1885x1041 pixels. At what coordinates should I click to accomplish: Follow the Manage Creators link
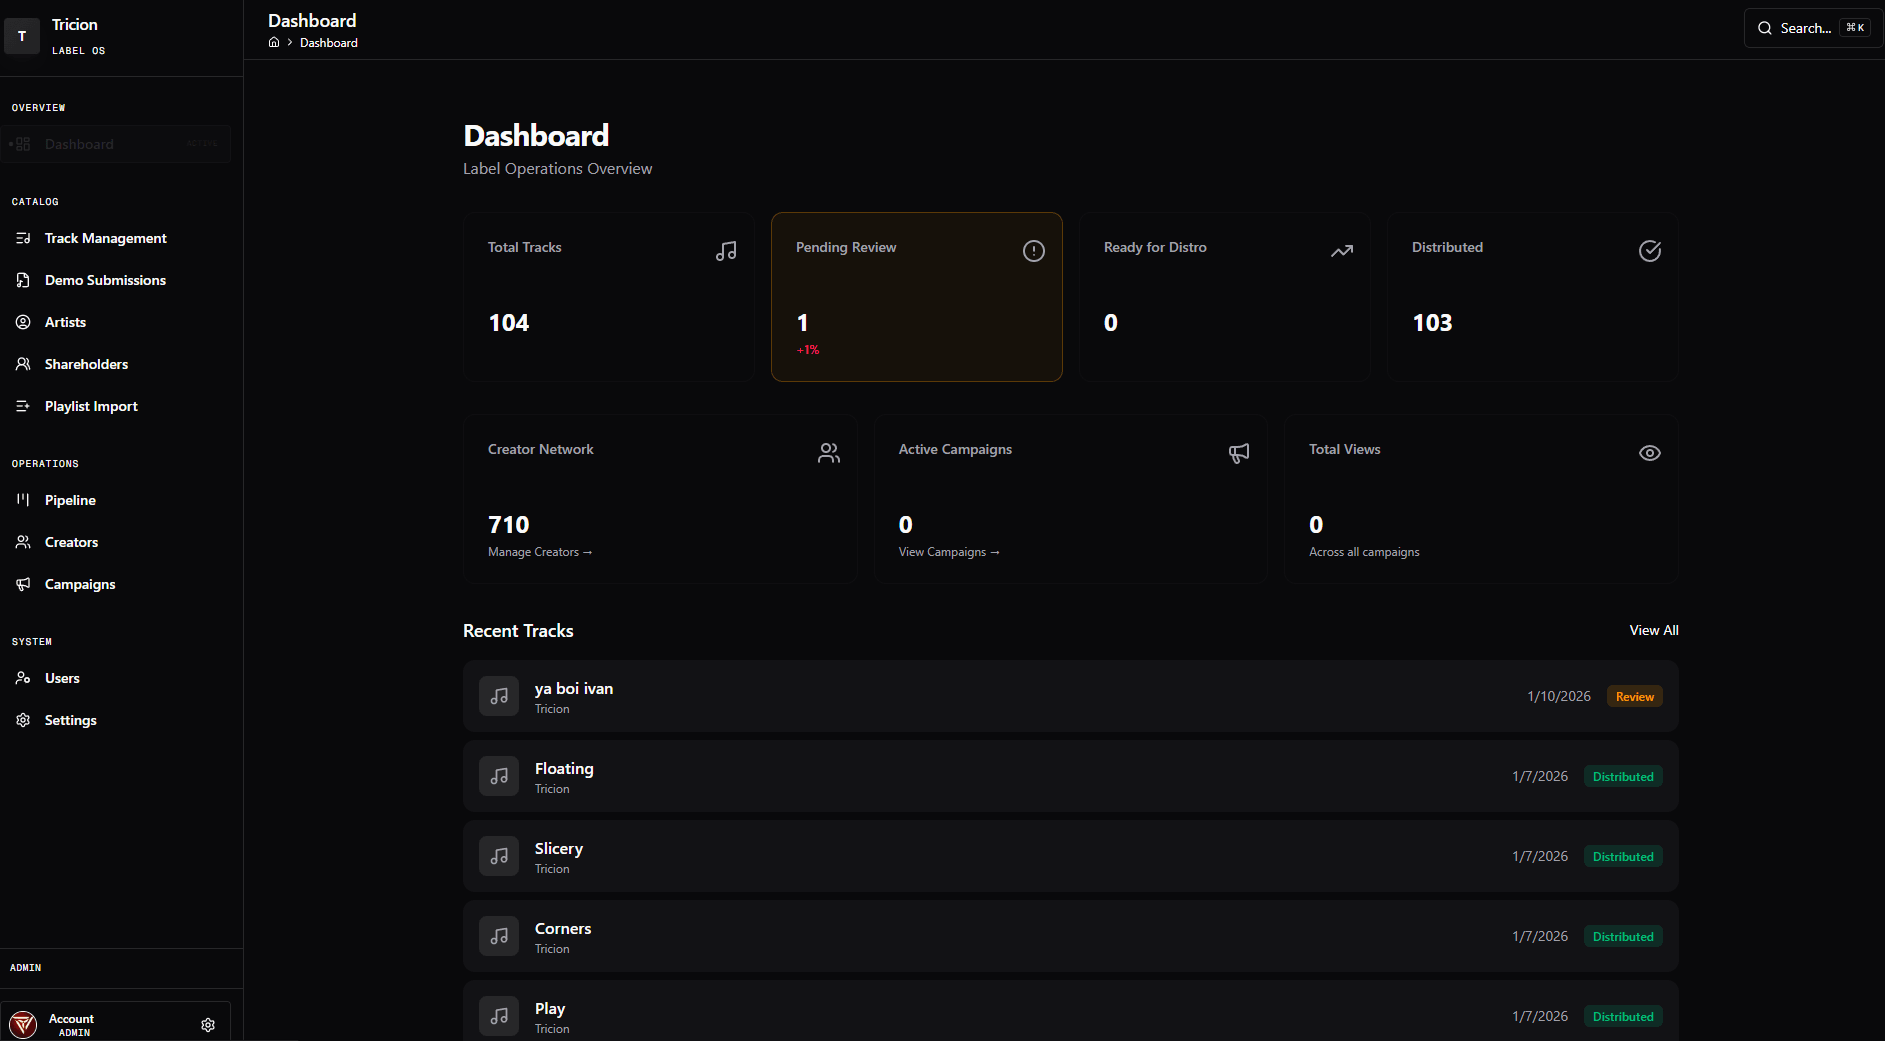click(539, 551)
